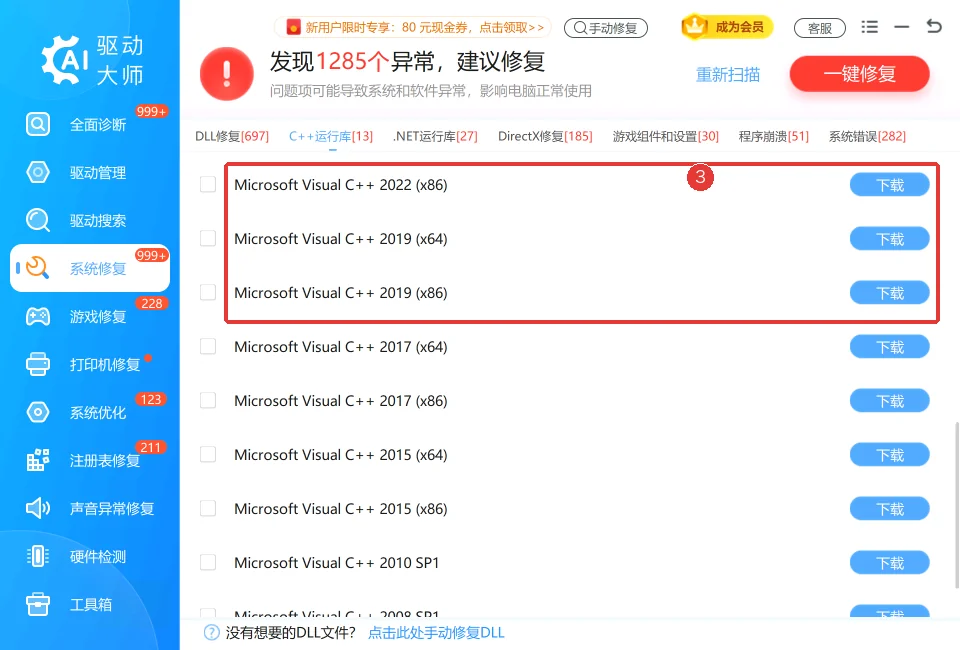The height and width of the screenshot is (650, 960).
Task: Download Microsoft Visual C++ 2015 (x64)
Action: (890, 455)
